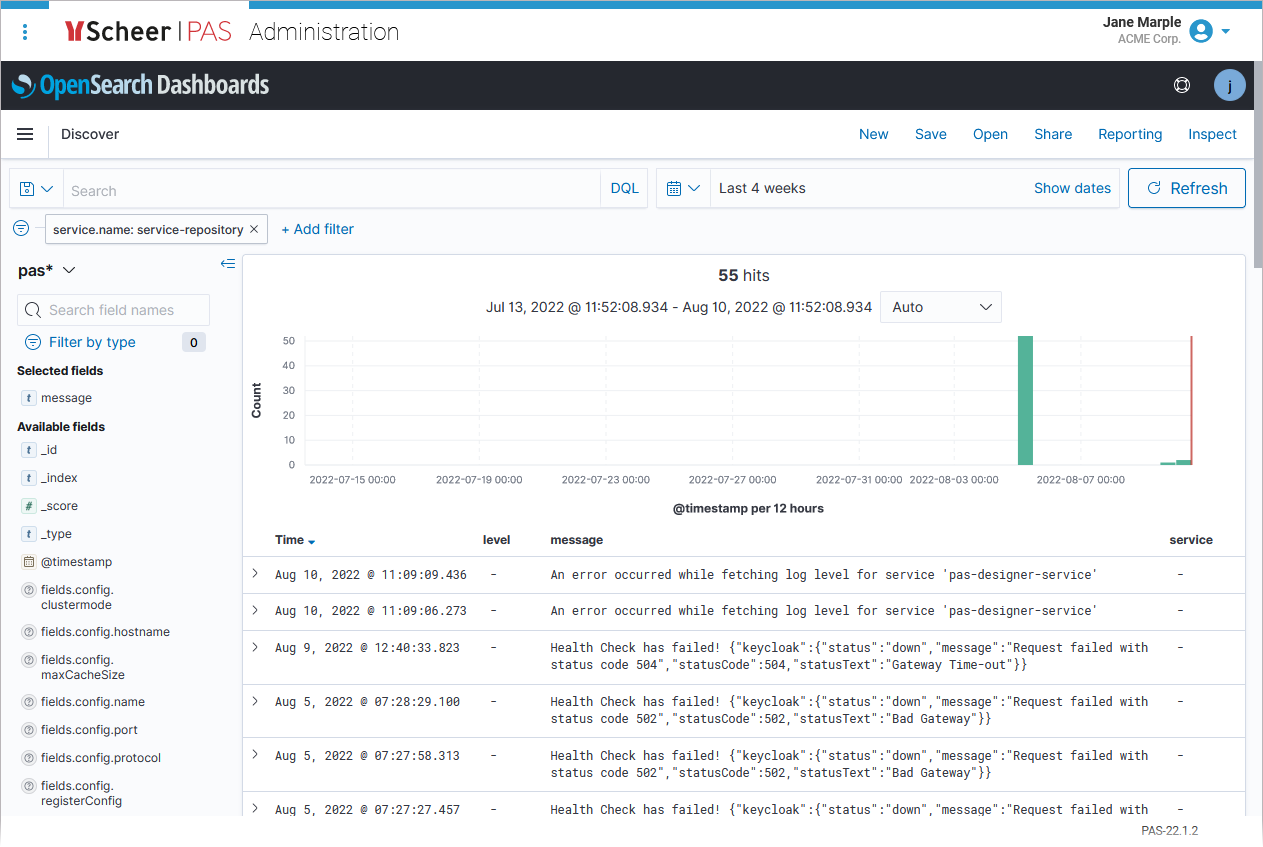Click the help lifebuoy icon
Image resolution: width=1263 pixels, height=847 pixels.
pos(1181,85)
